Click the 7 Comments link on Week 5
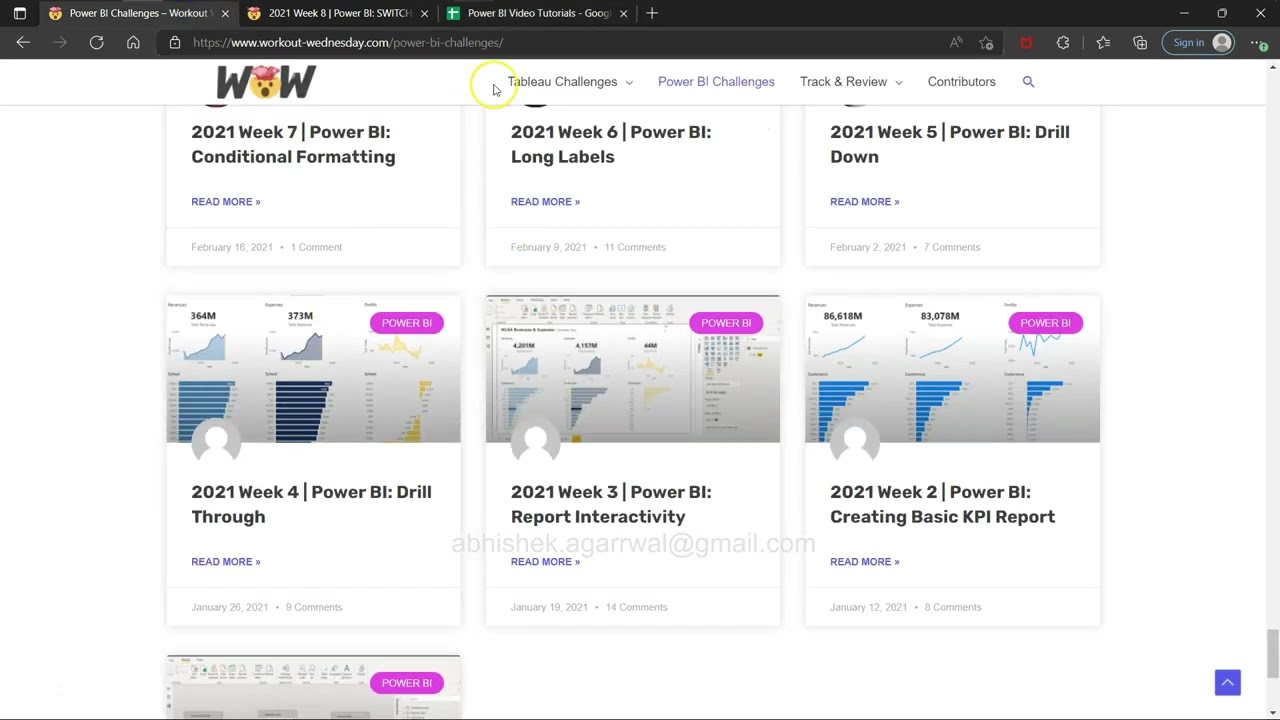The image size is (1280, 720). point(952,247)
